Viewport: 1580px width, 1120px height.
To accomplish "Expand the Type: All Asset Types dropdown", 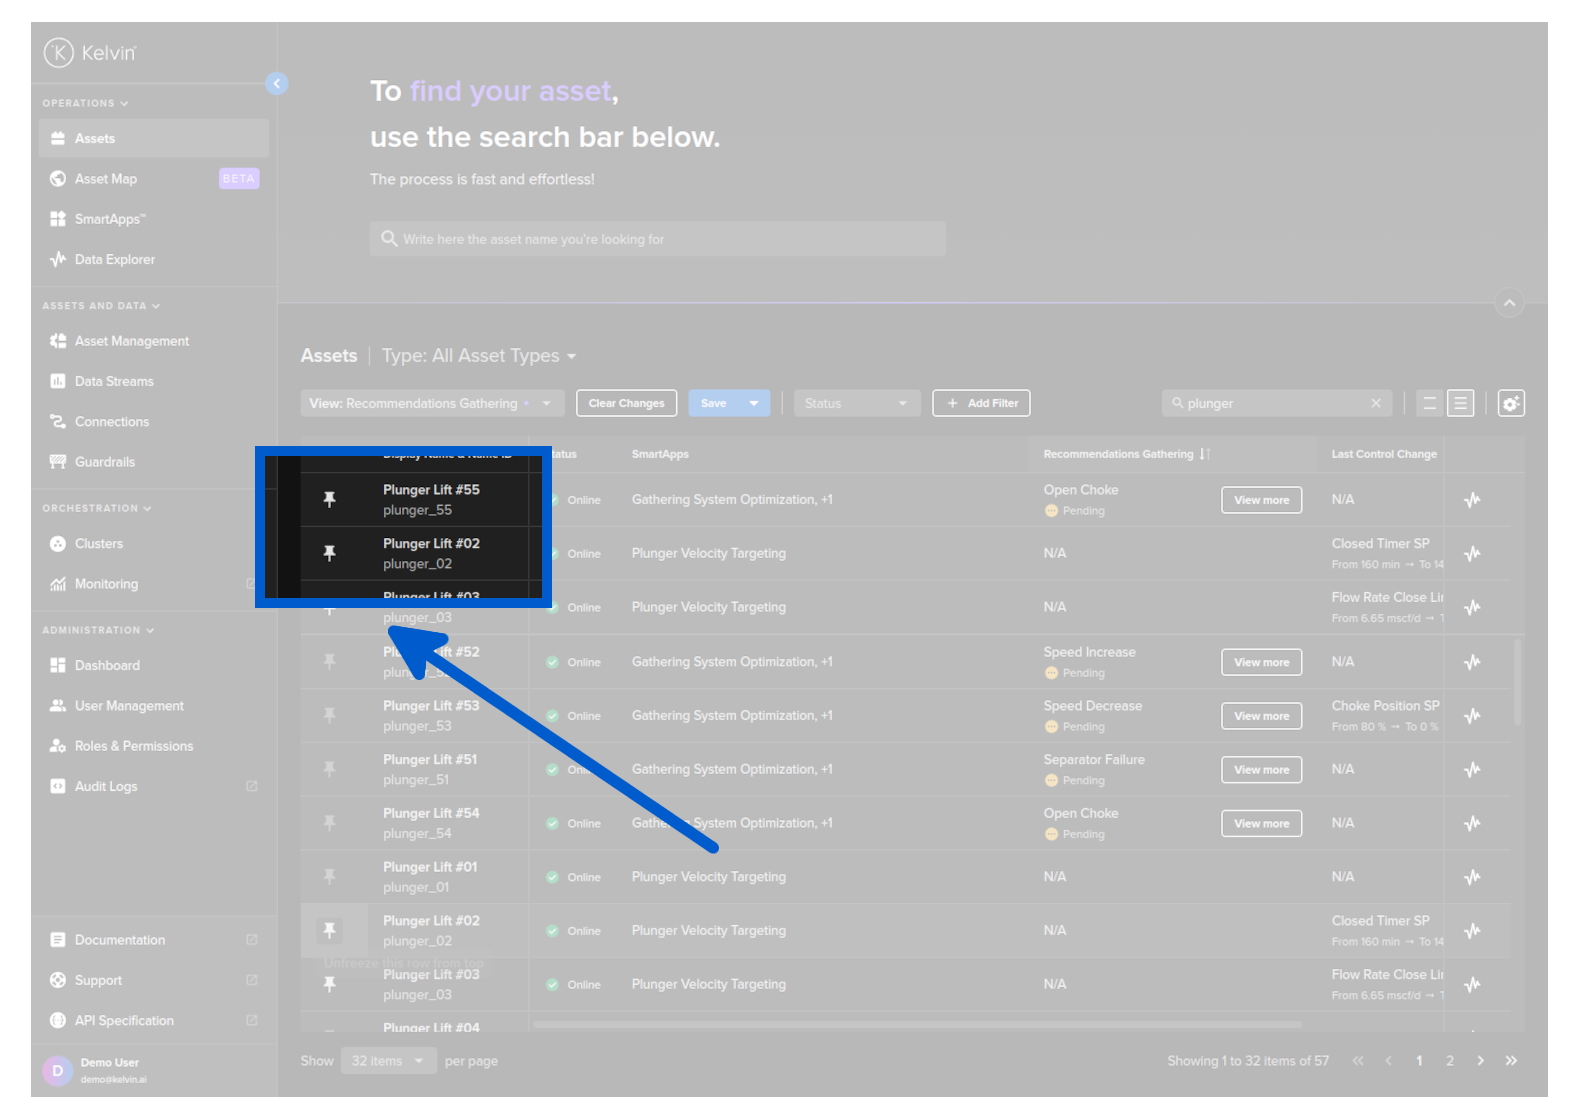I will [479, 356].
